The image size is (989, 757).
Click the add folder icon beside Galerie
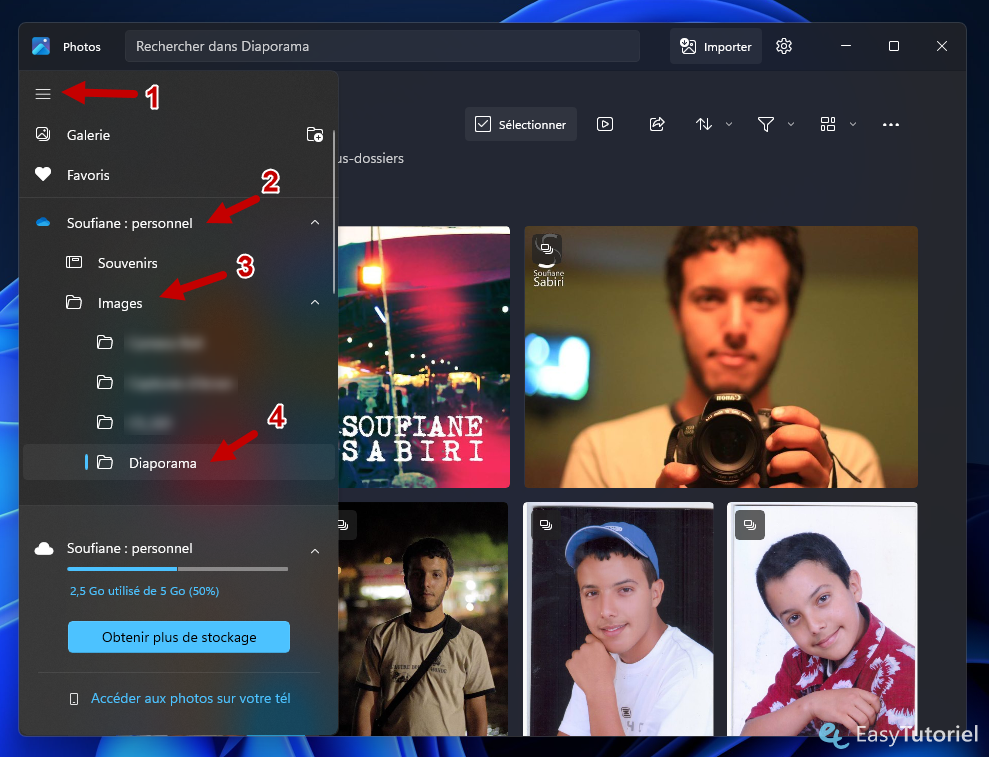coord(315,134)
